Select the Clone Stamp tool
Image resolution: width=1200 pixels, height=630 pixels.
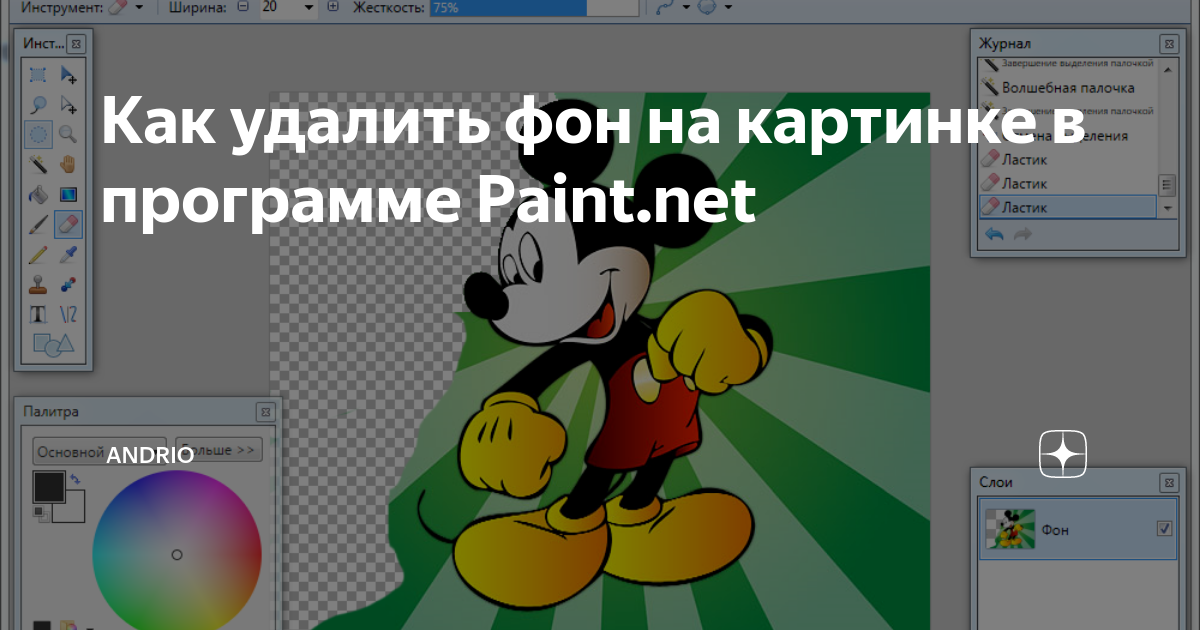pyautogui.click(x=38, y=284)
